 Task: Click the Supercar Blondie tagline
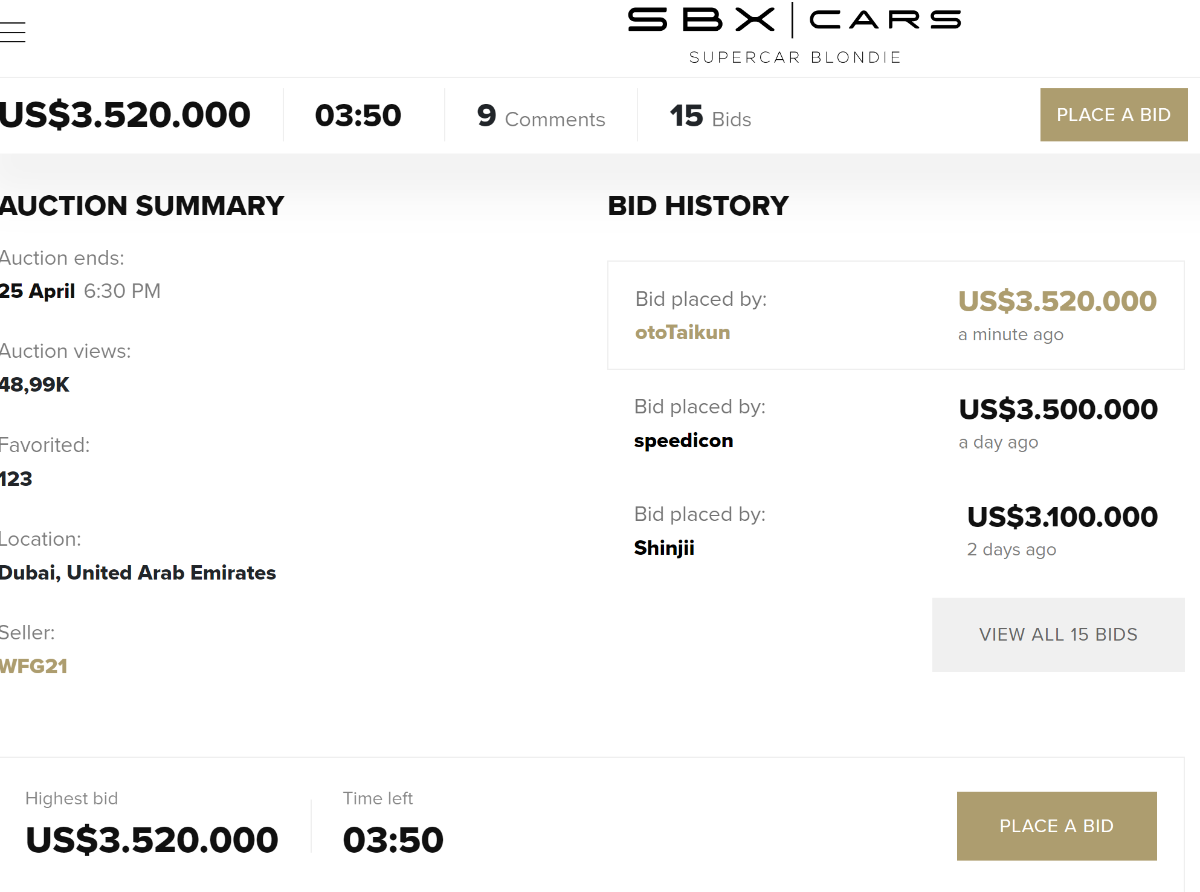(794, 58)
